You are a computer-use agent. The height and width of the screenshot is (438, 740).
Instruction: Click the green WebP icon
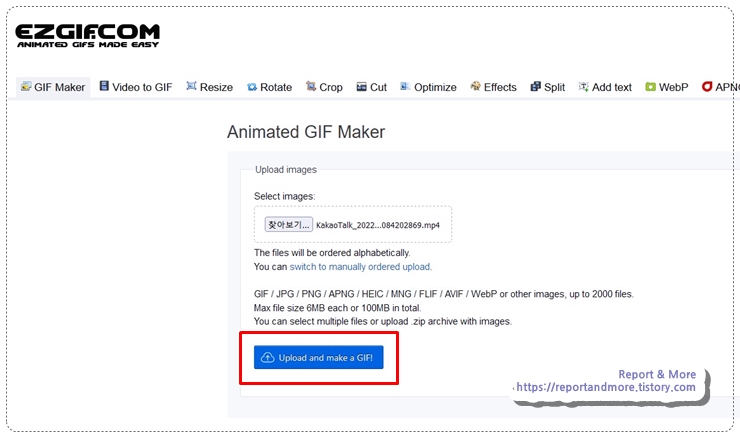click(x=650, y=87)
